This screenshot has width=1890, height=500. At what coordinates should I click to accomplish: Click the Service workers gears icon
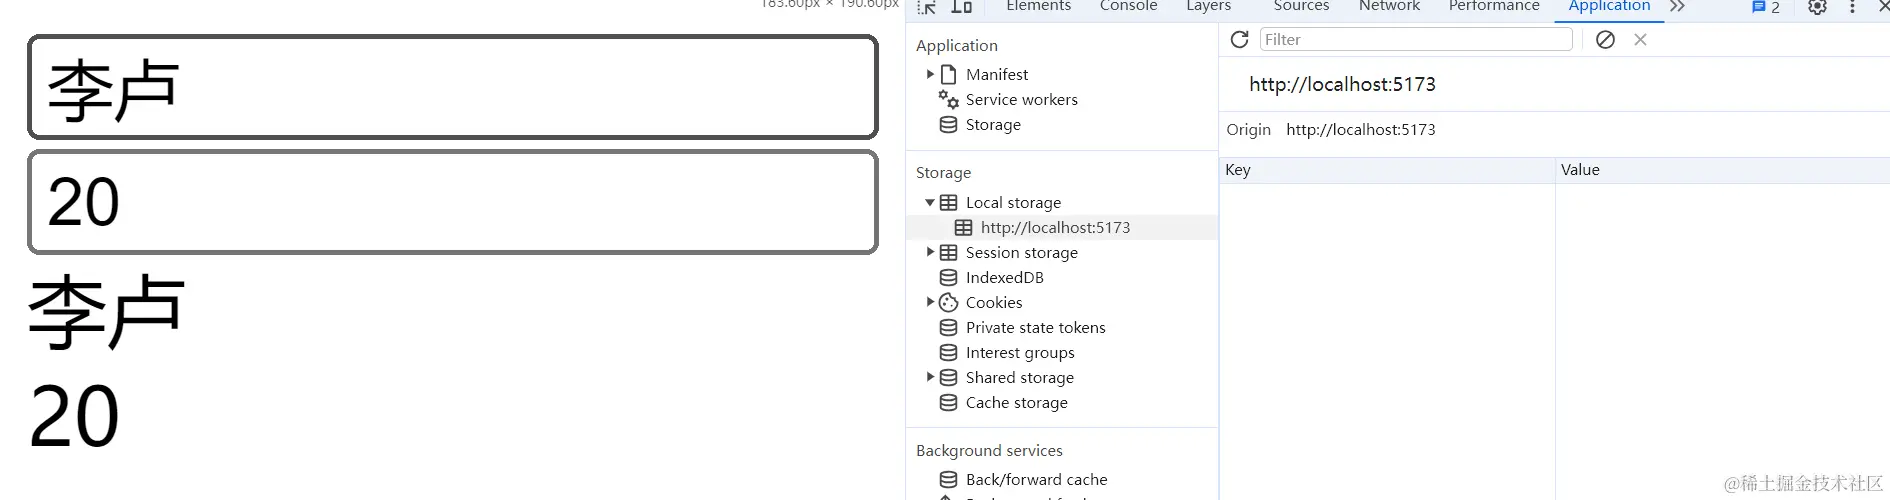948,99
